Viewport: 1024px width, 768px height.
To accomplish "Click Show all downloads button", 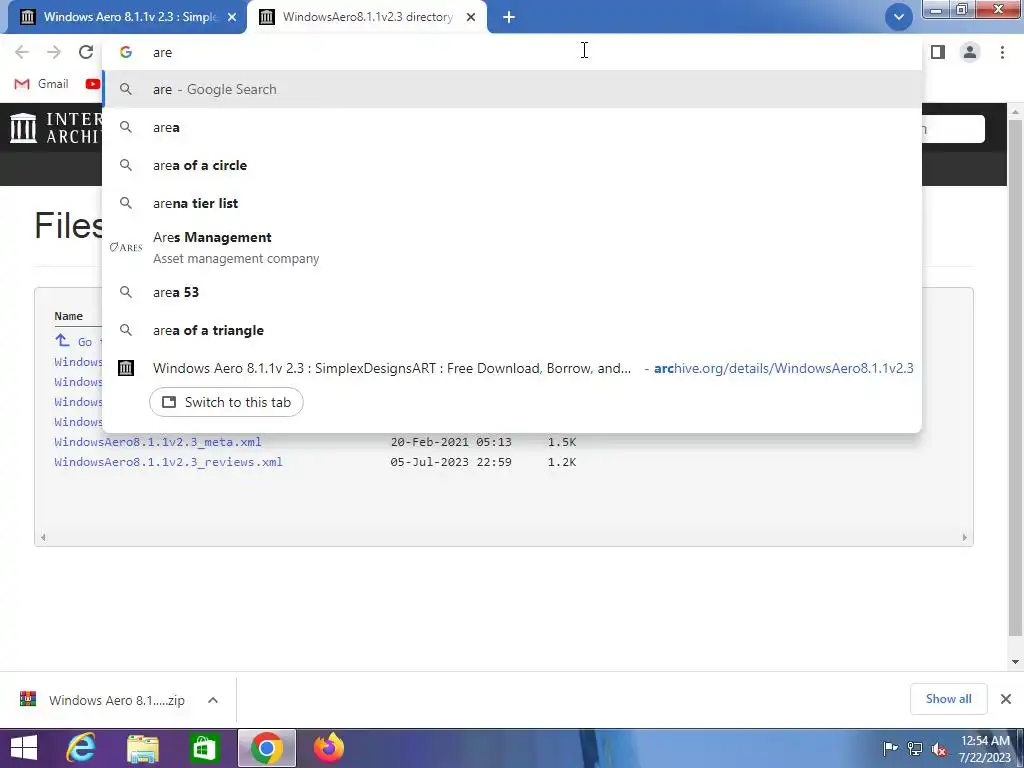I will pyautogui.click(x=948, y=699).
